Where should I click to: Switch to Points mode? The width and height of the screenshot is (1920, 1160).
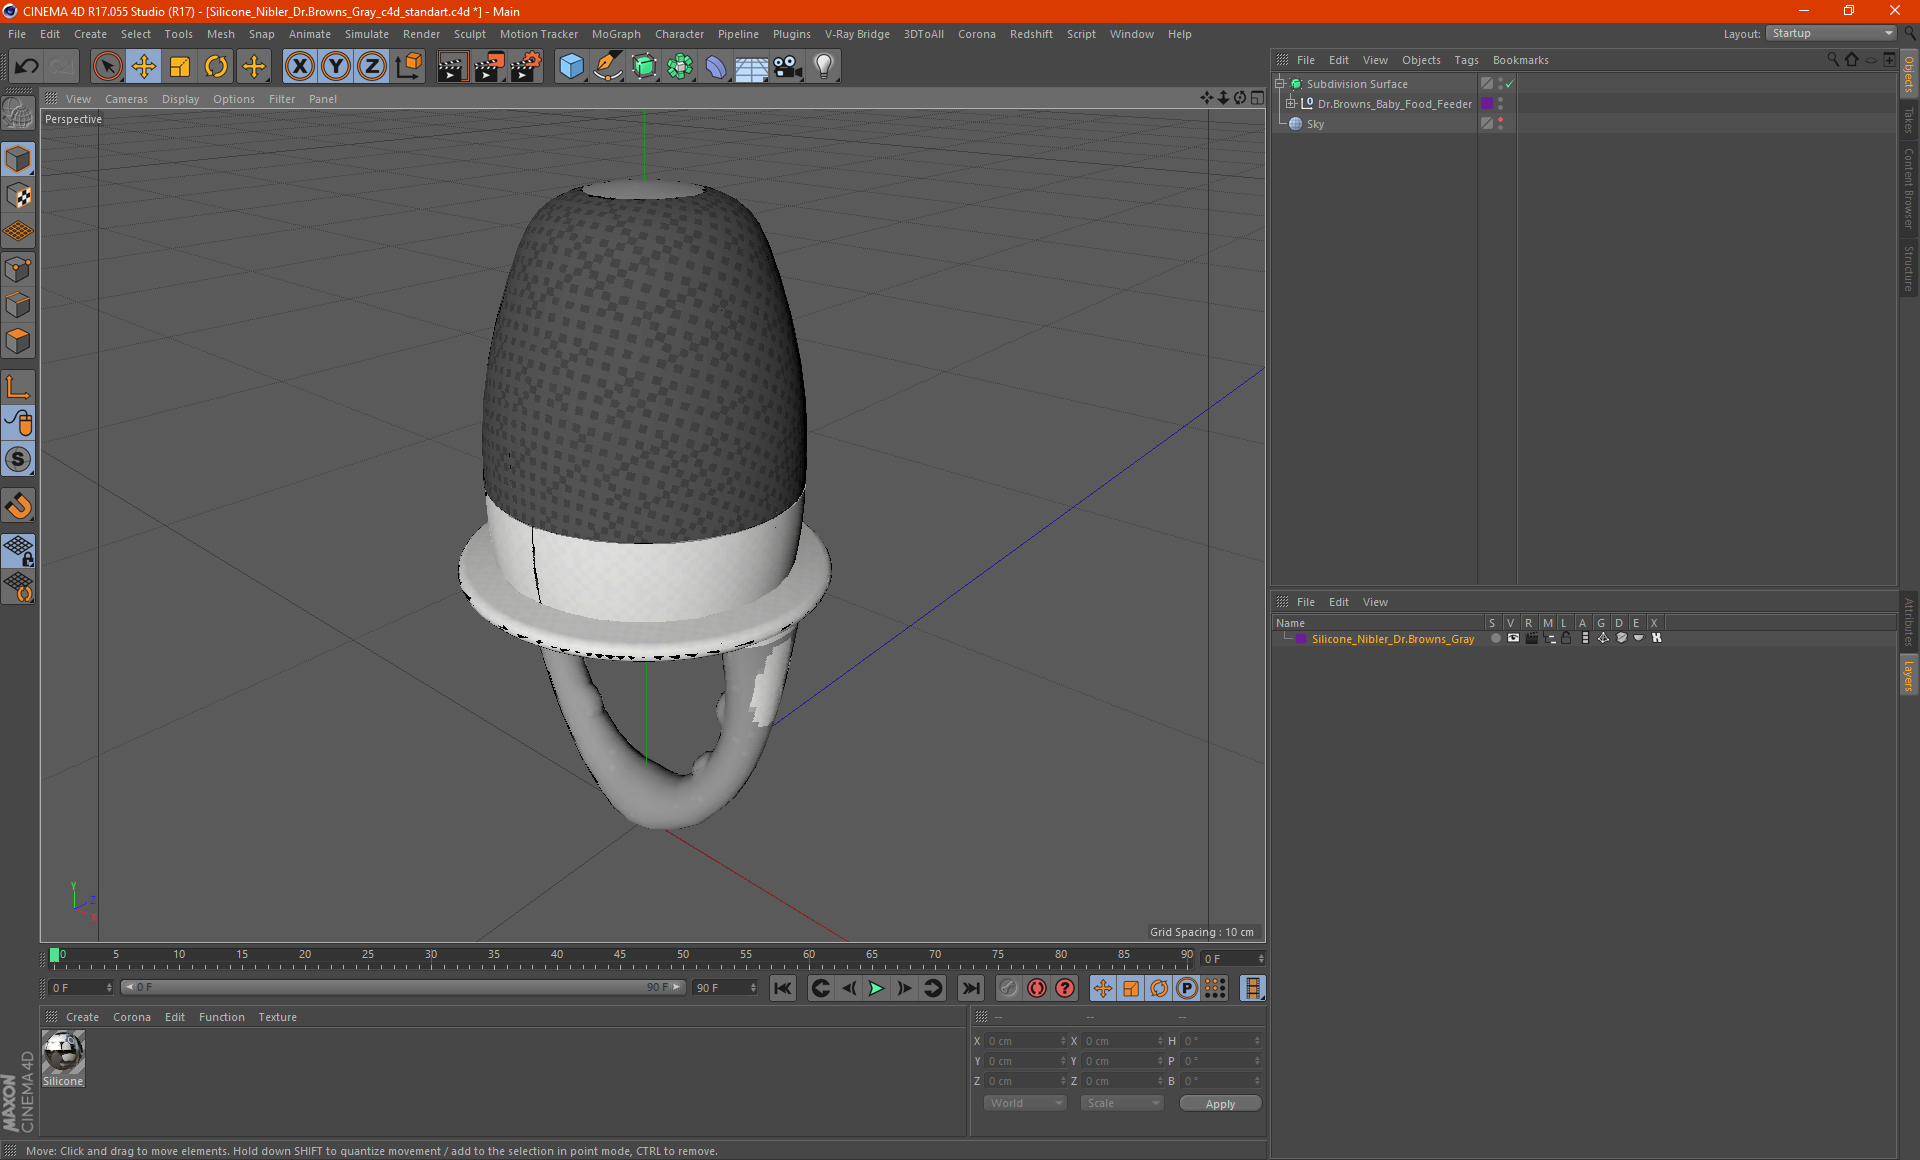18,269
